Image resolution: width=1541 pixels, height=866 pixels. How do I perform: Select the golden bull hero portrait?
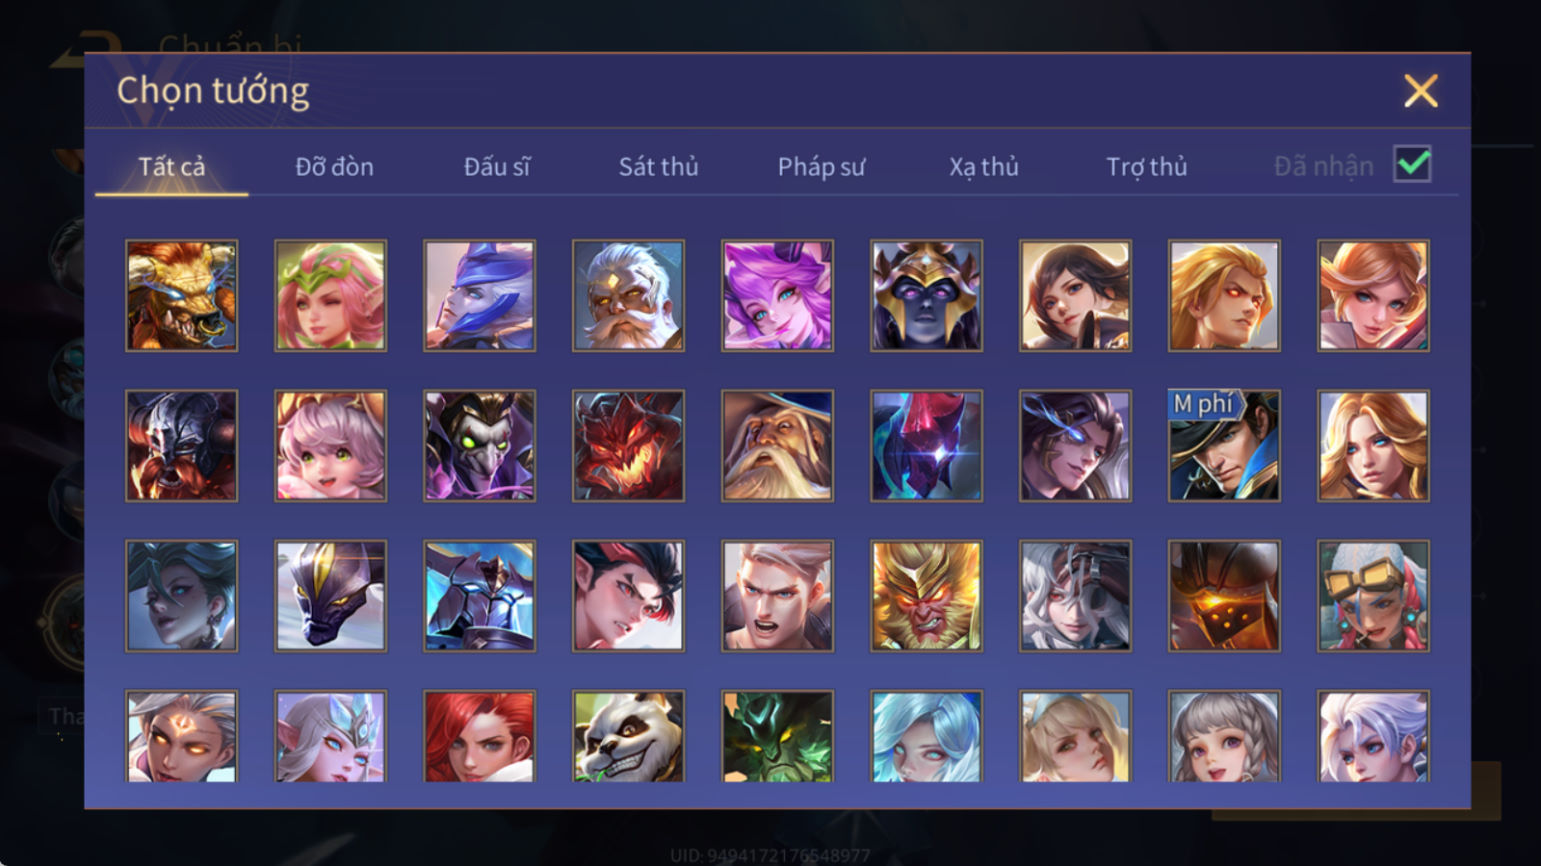[x=181, y=295]
